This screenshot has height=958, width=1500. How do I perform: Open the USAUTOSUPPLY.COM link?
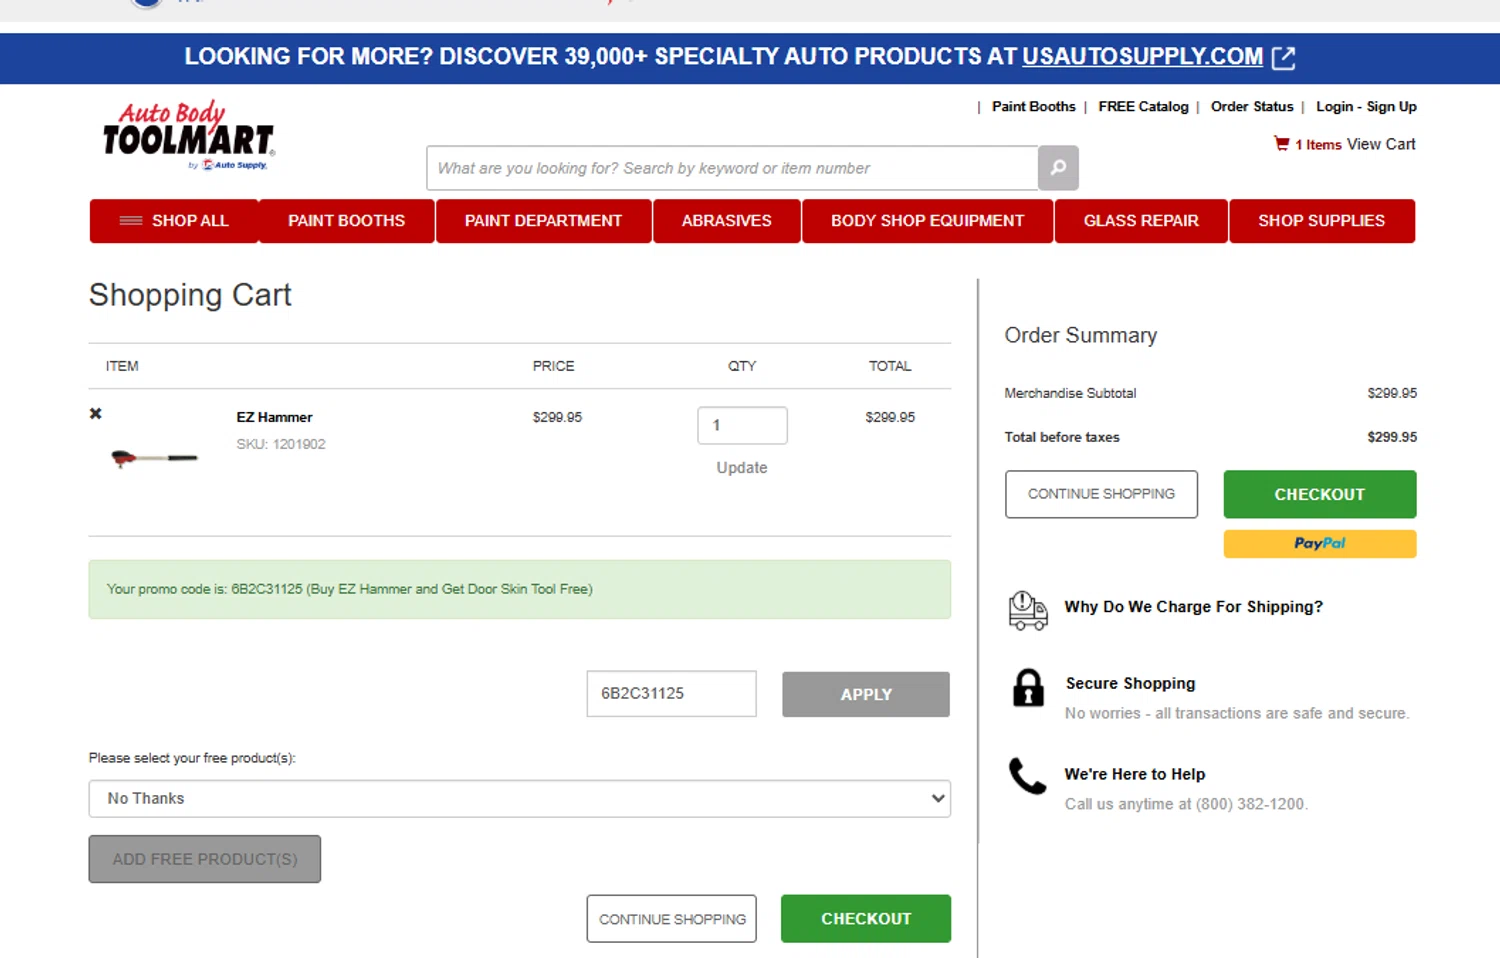(x=1142, y=57)
